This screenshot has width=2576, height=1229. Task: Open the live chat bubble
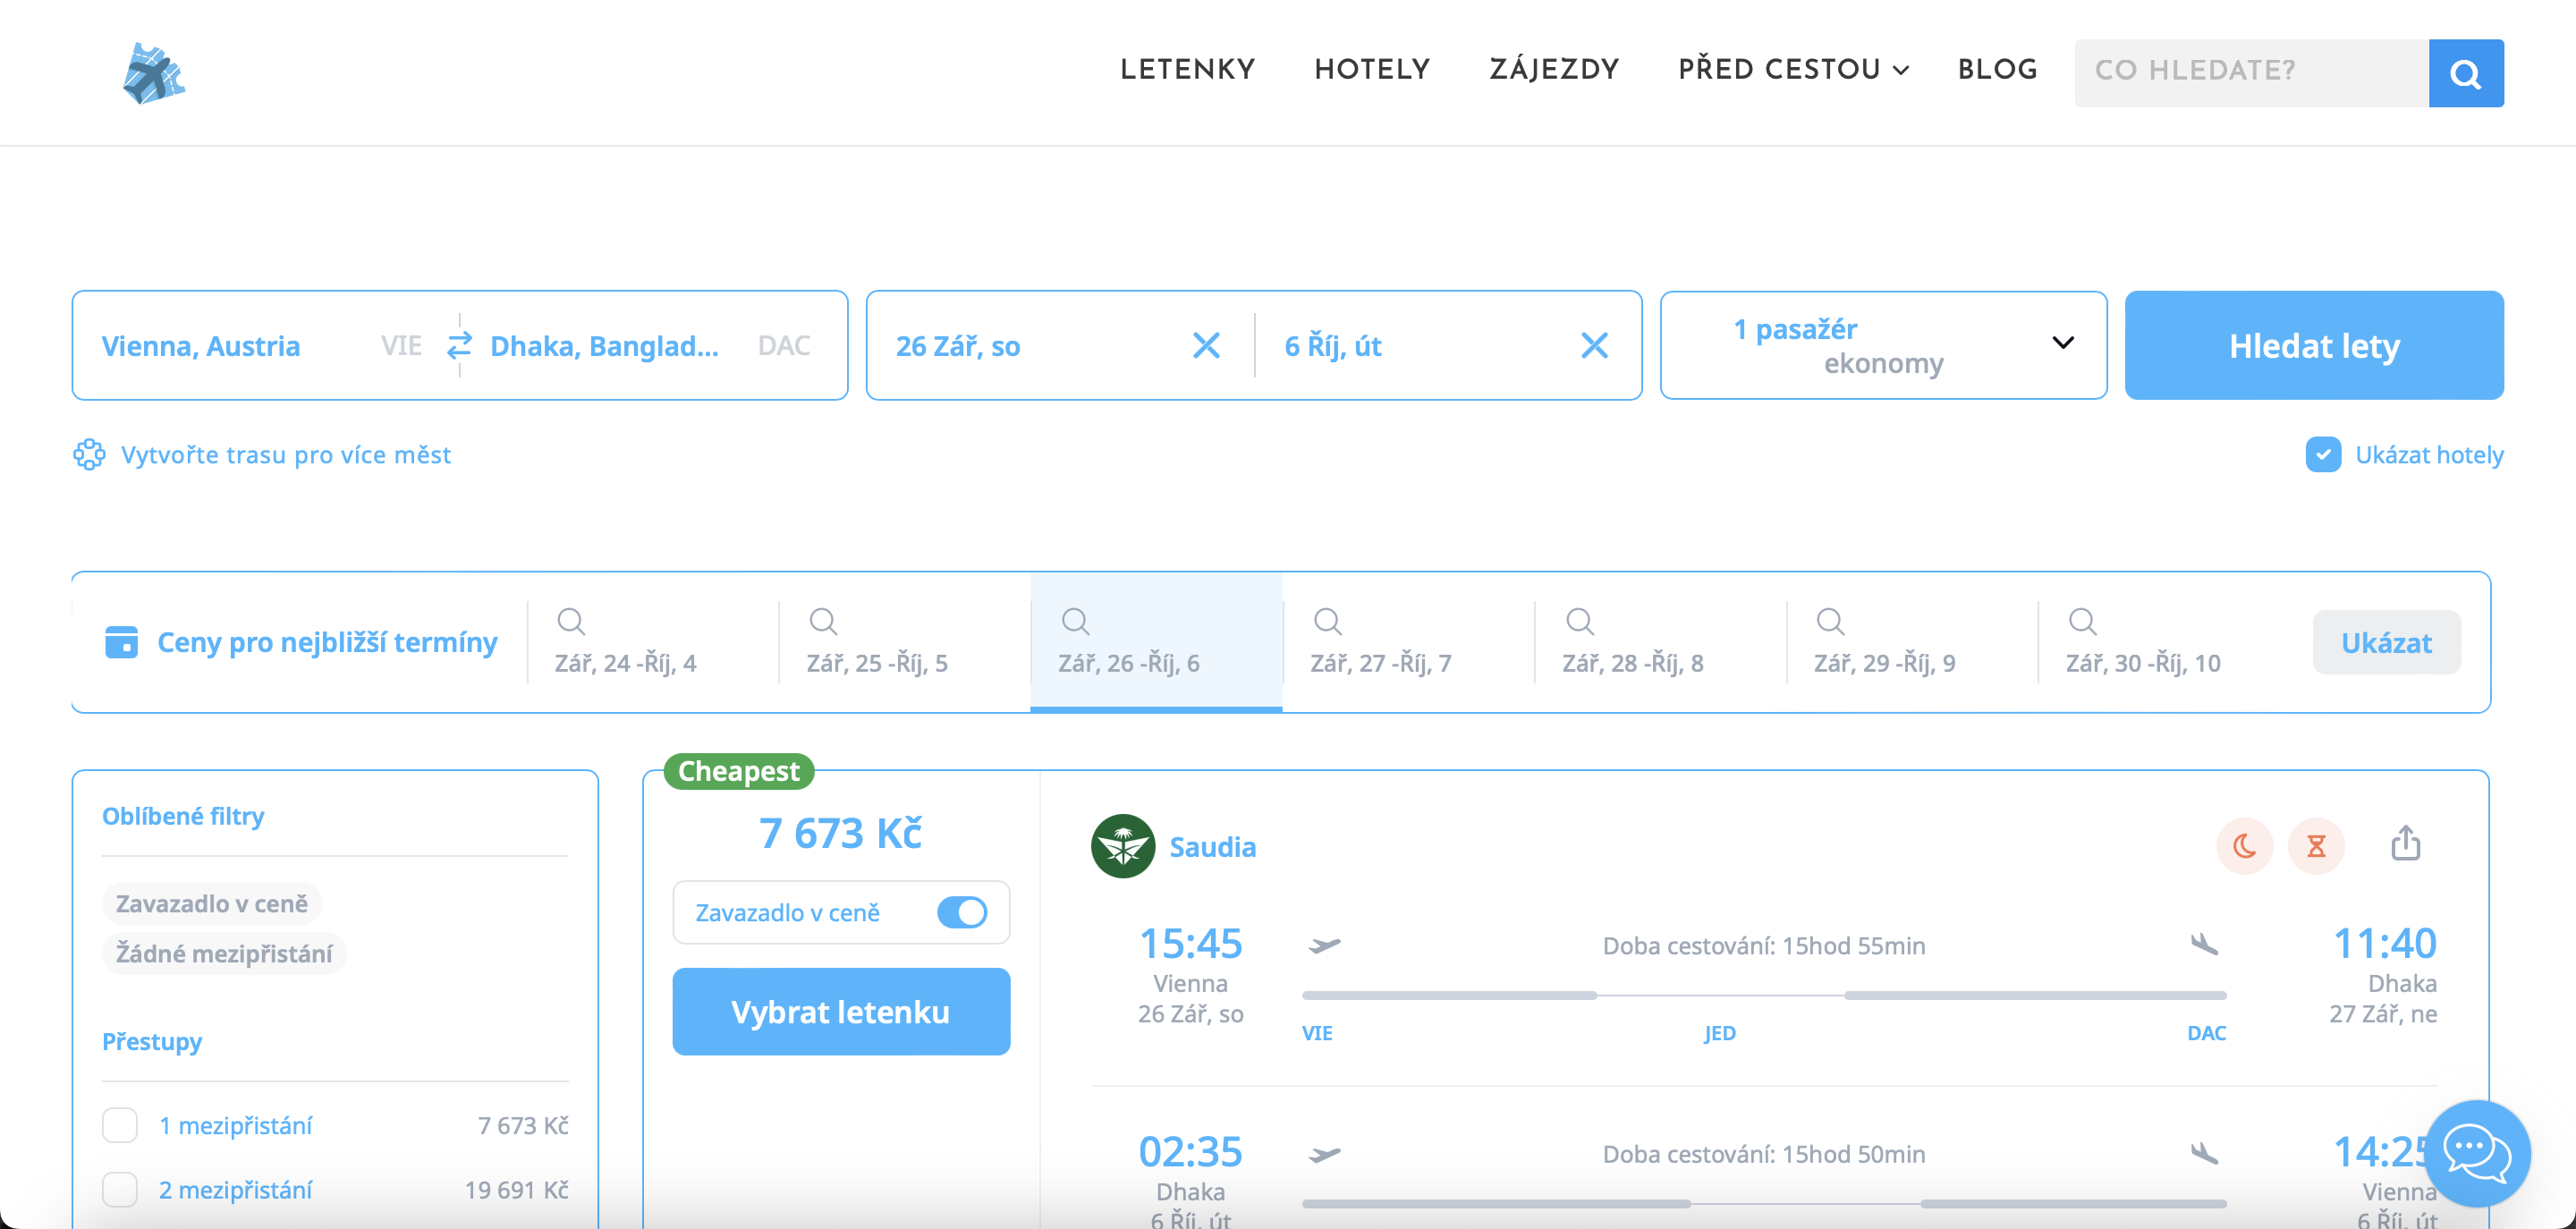2476,1153
